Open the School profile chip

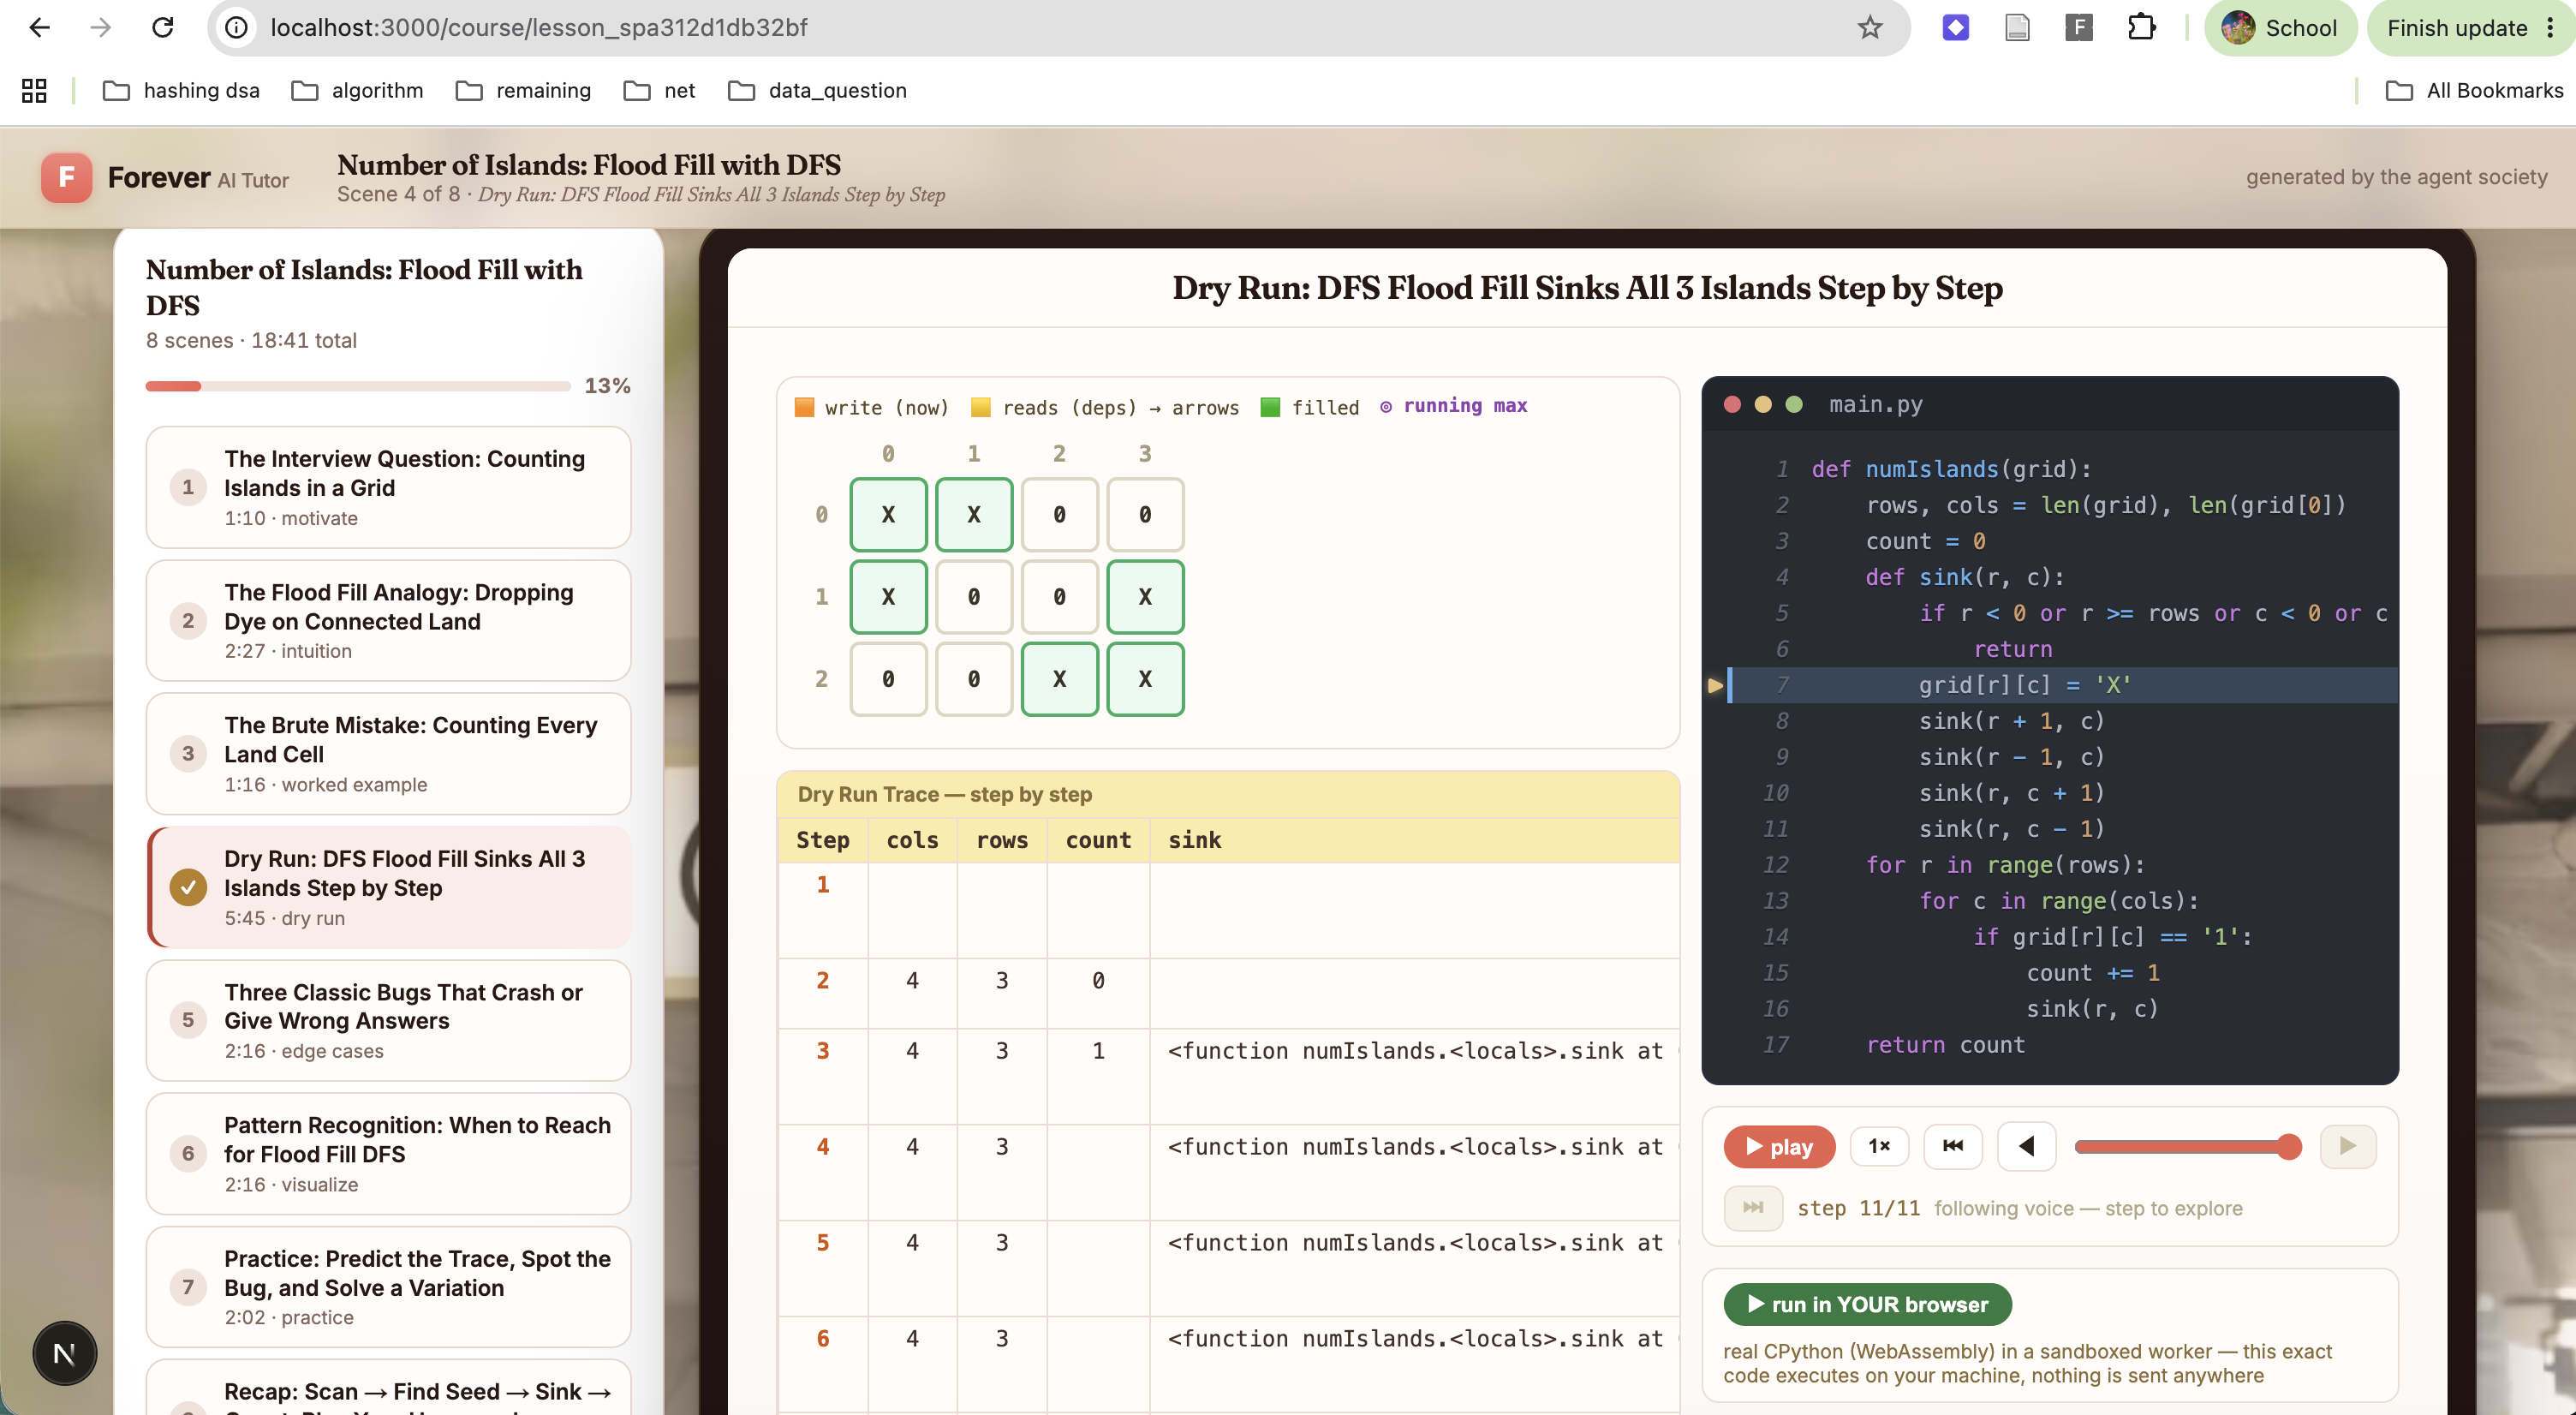coord(2280,28)
